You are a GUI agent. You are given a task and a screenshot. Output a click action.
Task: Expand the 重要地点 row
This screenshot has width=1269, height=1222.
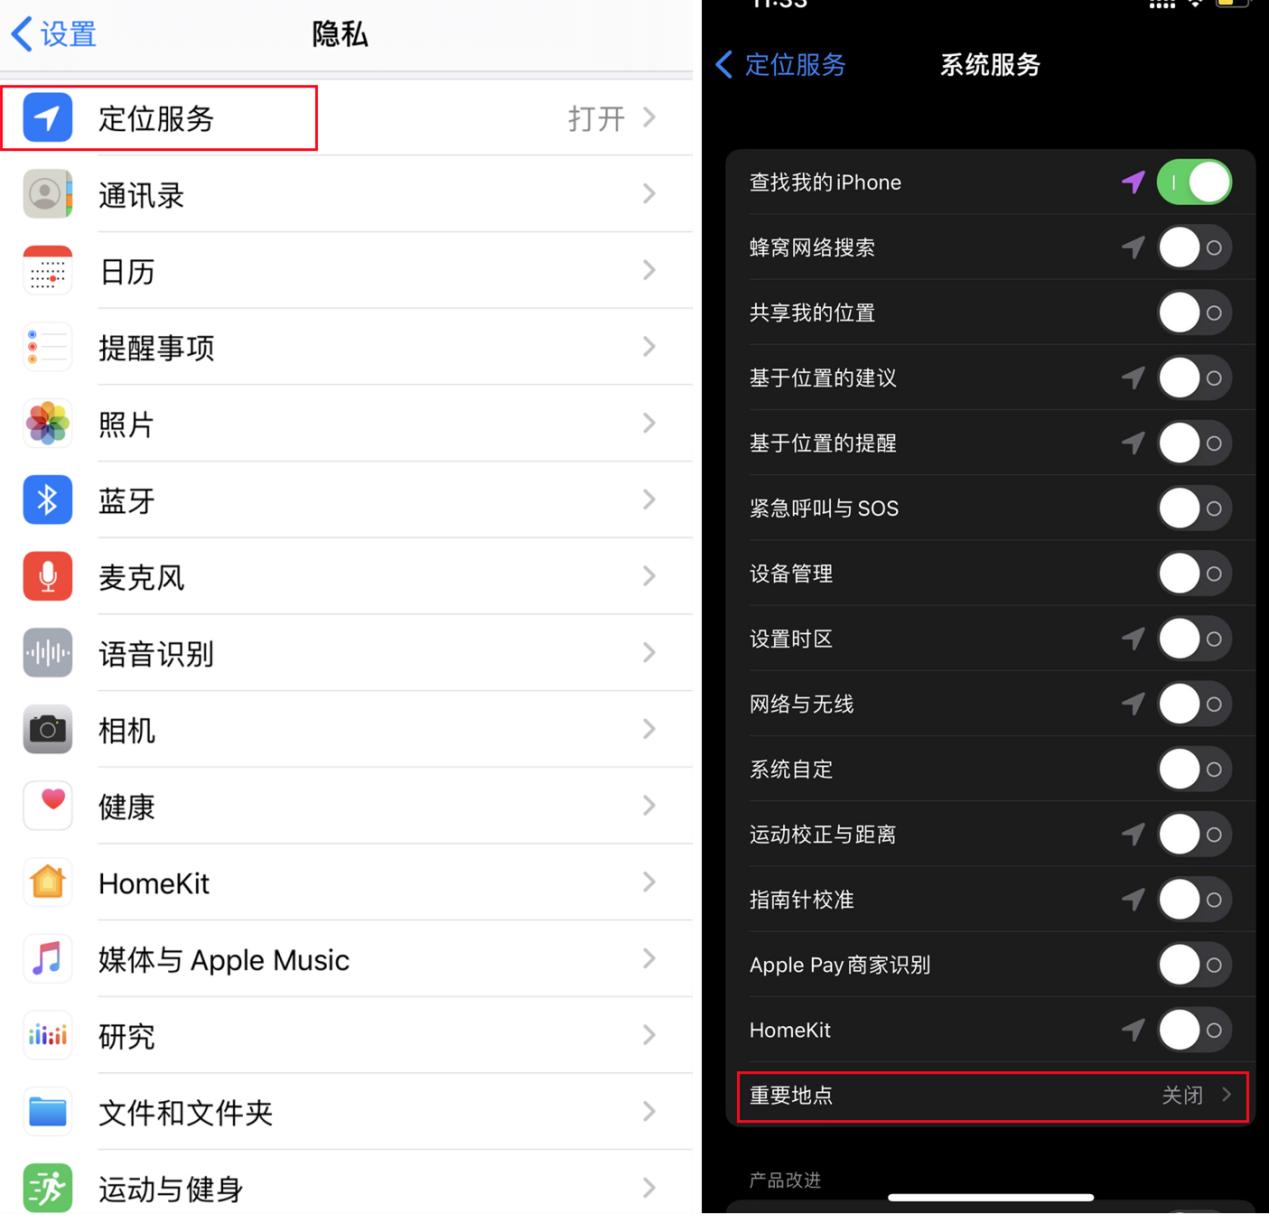(990, 1095)
